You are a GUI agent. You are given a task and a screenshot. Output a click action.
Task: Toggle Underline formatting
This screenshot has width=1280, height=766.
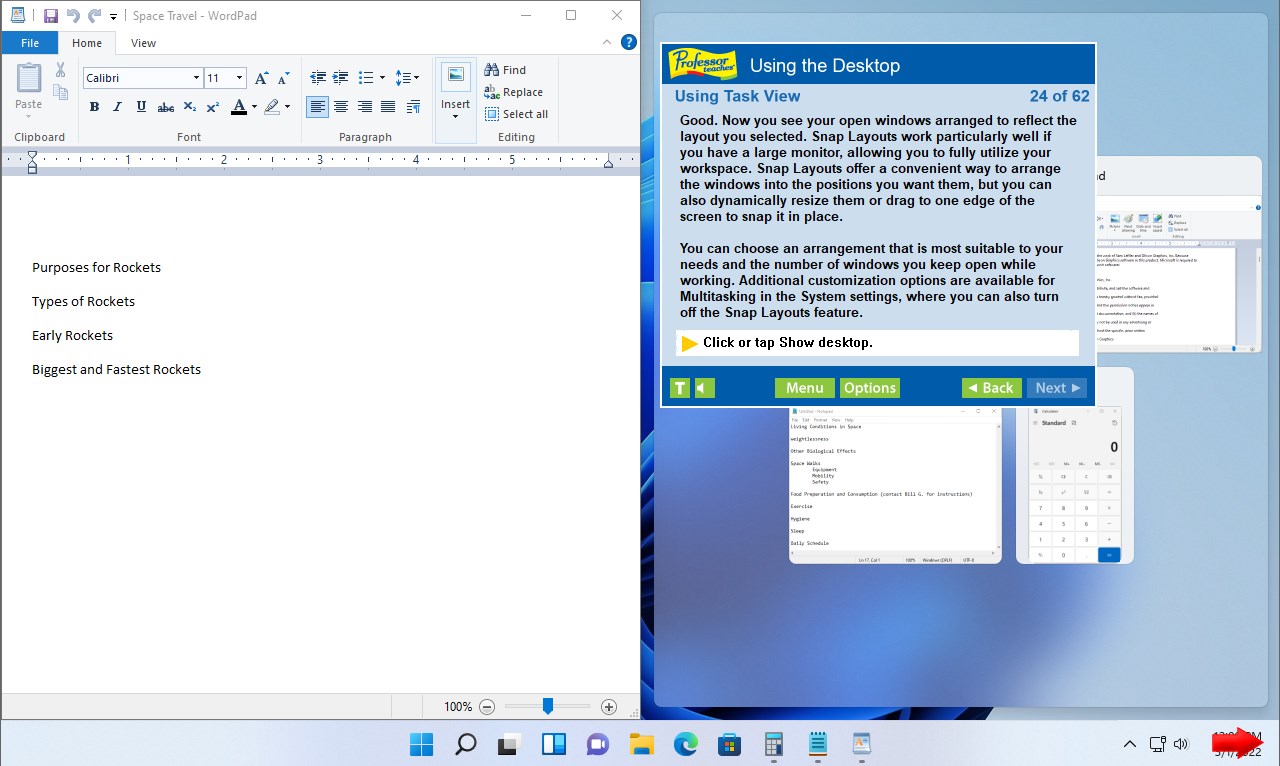(141, 107)
